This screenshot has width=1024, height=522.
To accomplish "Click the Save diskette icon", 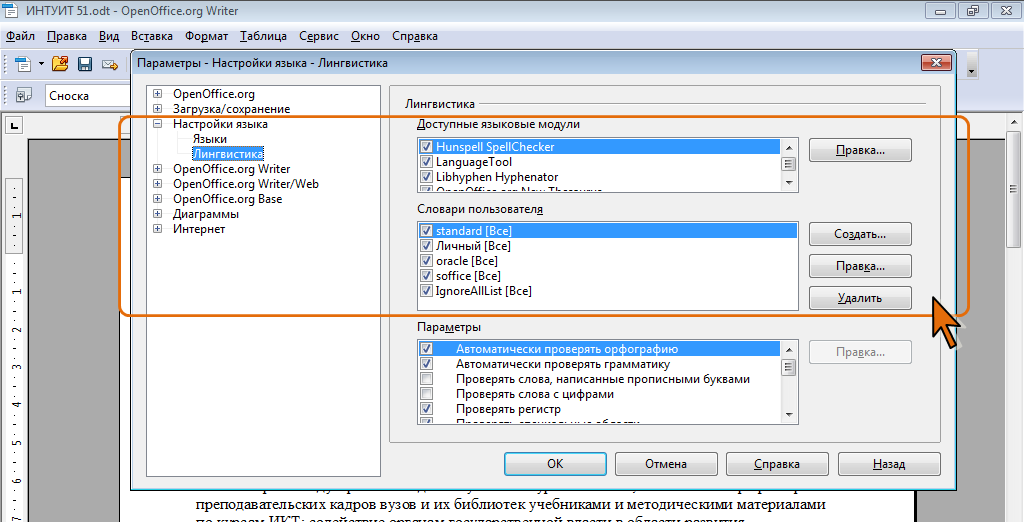I will point(85,64).
